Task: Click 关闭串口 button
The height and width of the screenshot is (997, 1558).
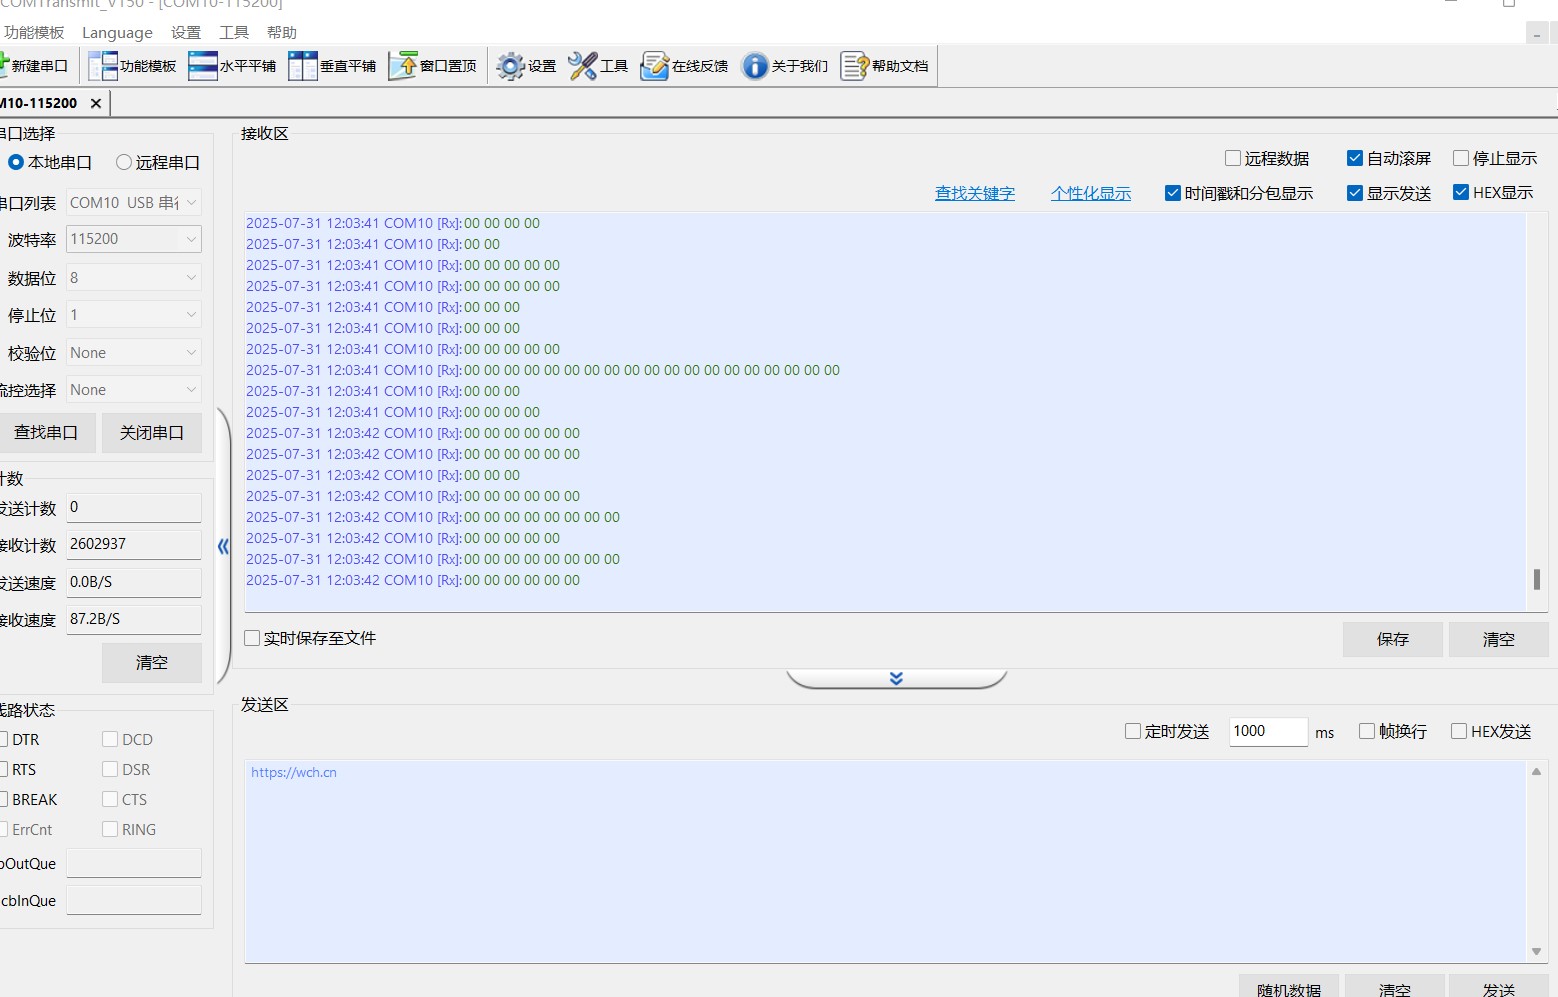Action: tap(152, 432)
